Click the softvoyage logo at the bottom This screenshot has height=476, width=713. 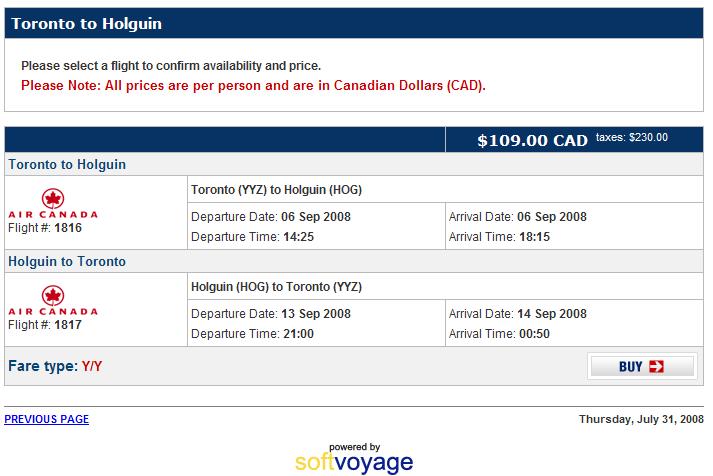pyautogui.click(x=354, y=459)
